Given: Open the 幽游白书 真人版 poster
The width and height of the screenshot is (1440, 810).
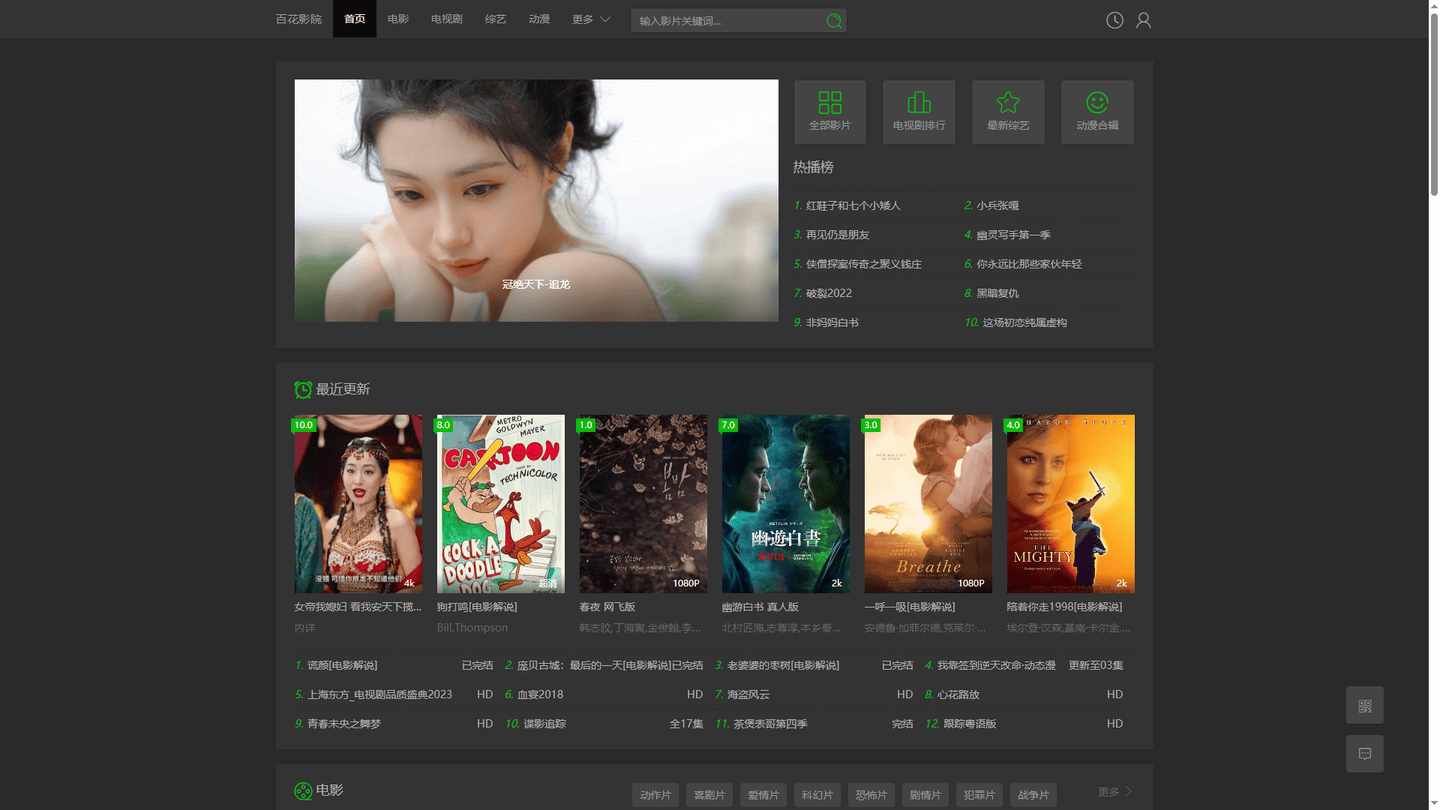Looking at the screenshot, I should click(x=786, y=504).
